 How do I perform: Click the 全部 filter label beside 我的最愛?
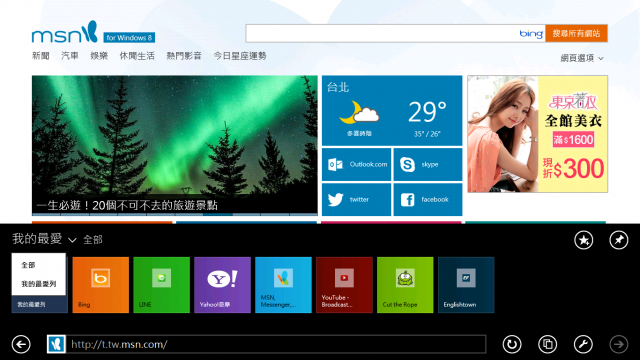point(93,240)
